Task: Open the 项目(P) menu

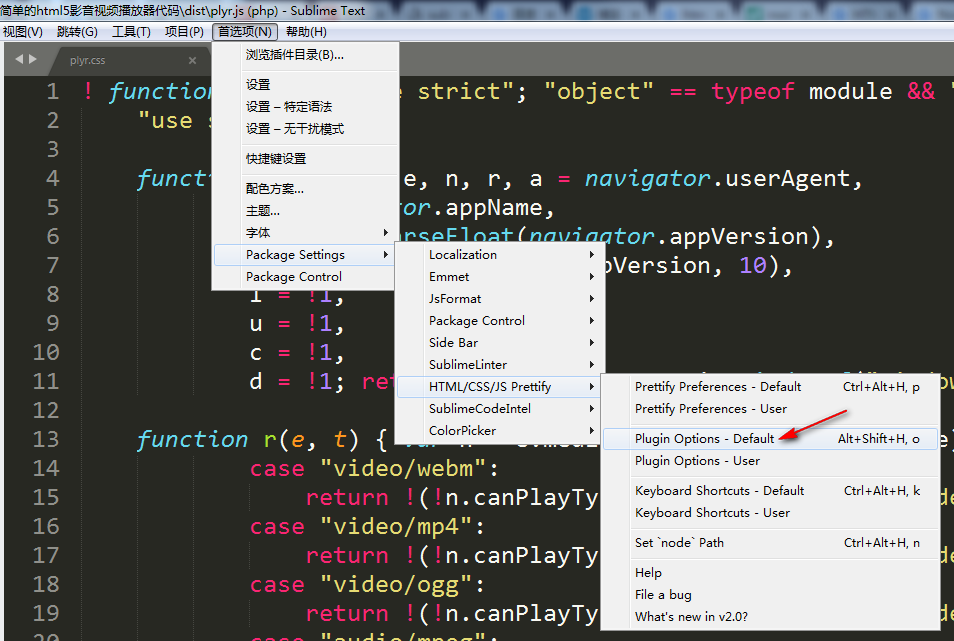Action: tap(184, 32)
